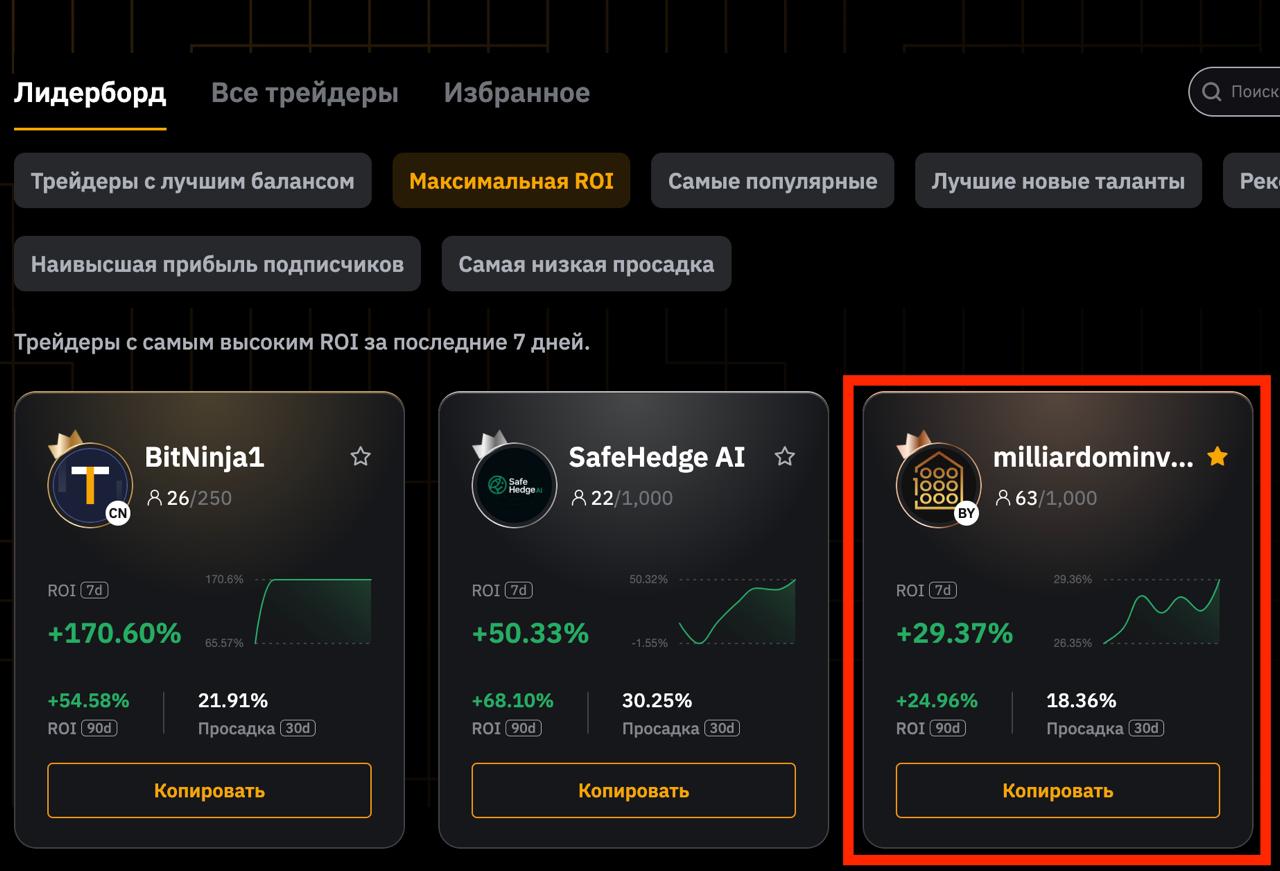The height and width of the screenshot is (871, 1280).
Task: Click BitNinja1 followers count icon
Action: pos(154,498)
